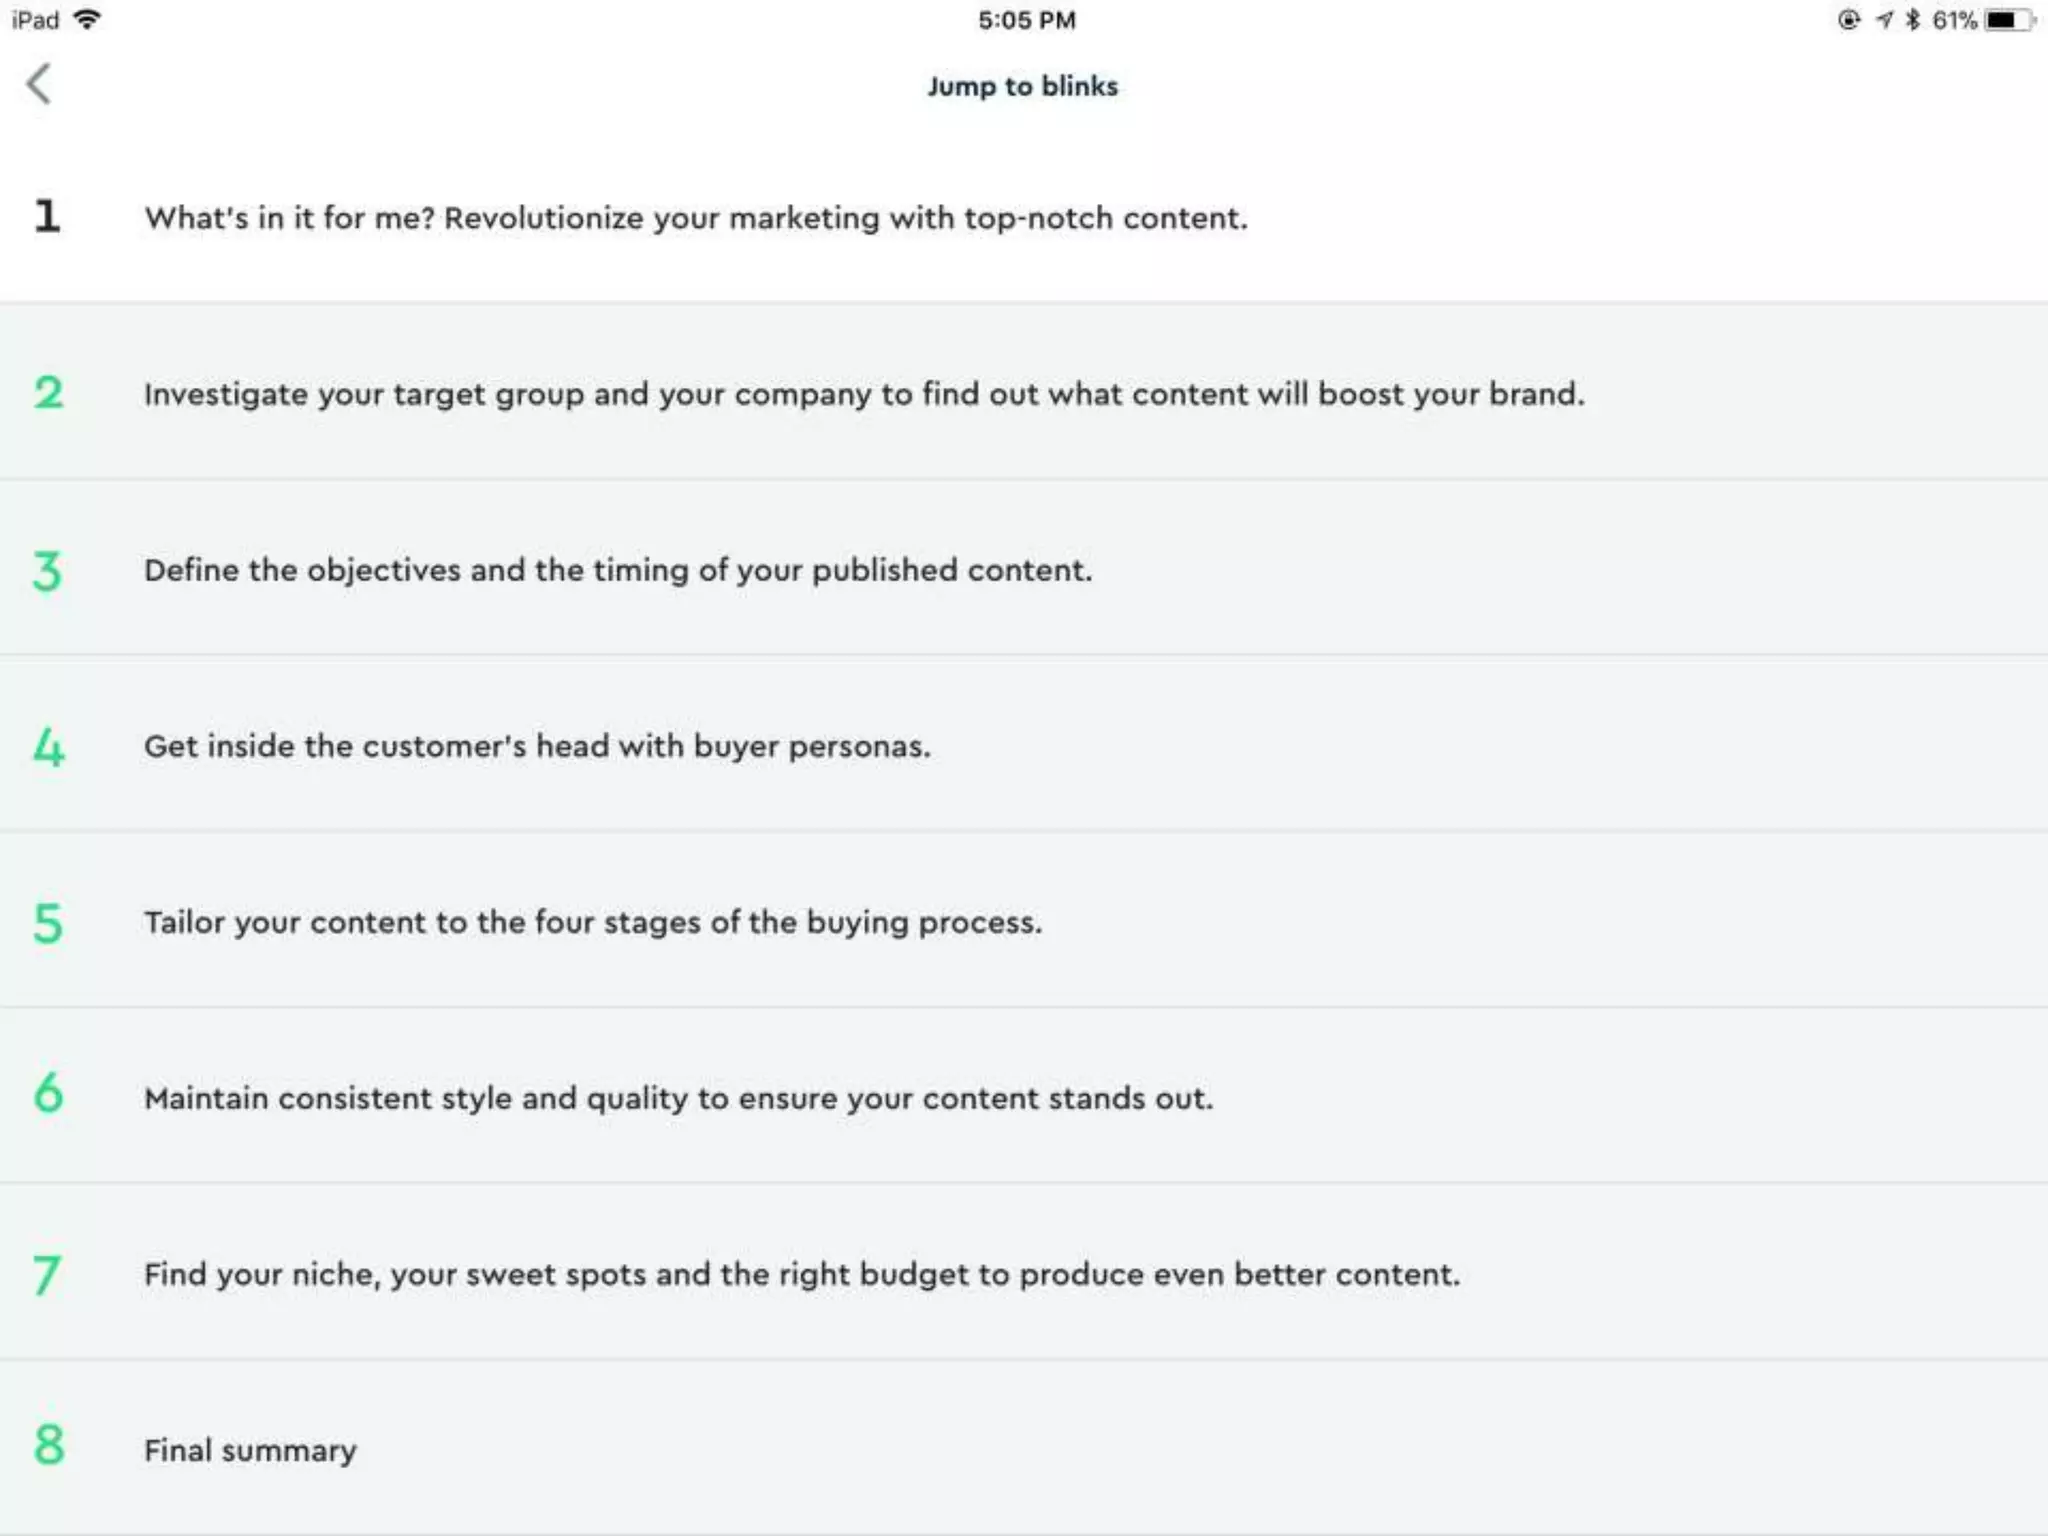Tap the 5:05 PM clock
Screen dimensions: 2048x1536
1026,20
